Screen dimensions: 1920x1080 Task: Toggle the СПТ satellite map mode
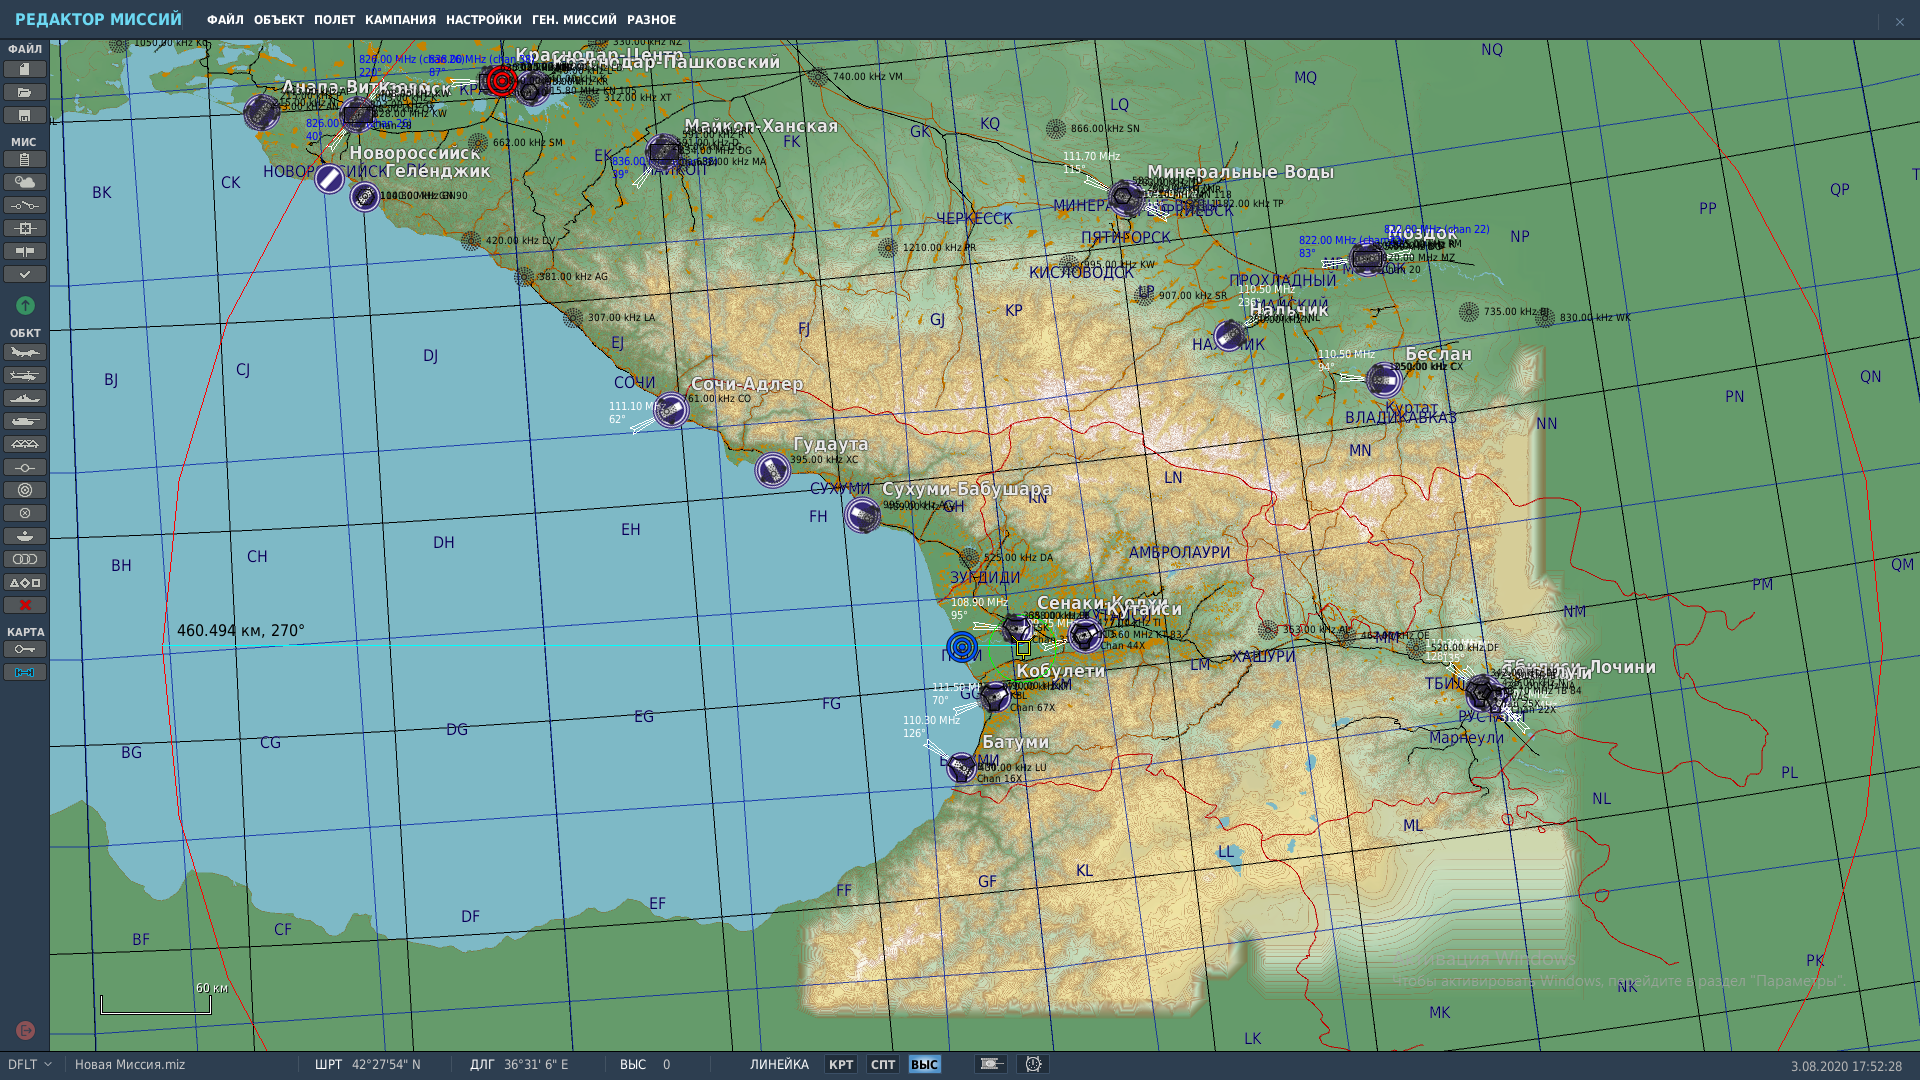coord(883,1064)
